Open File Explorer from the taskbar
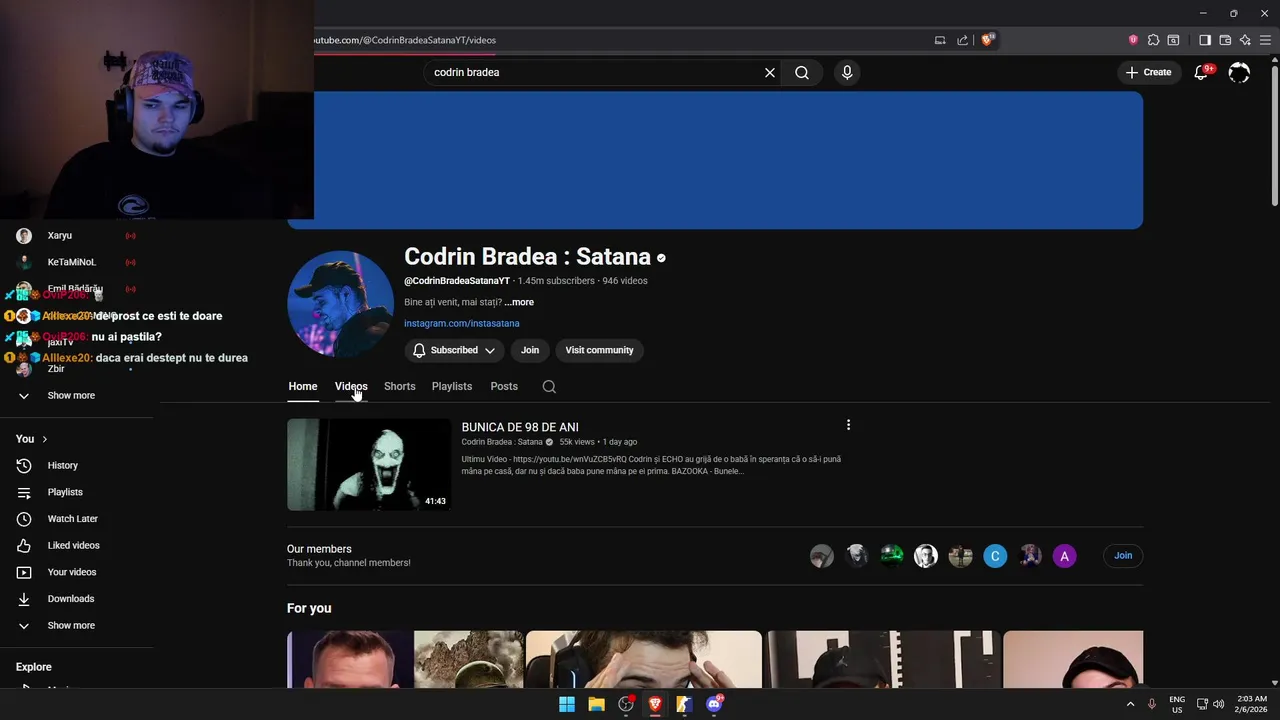Viewport: 1280px width, 720px height. point(596,704)
